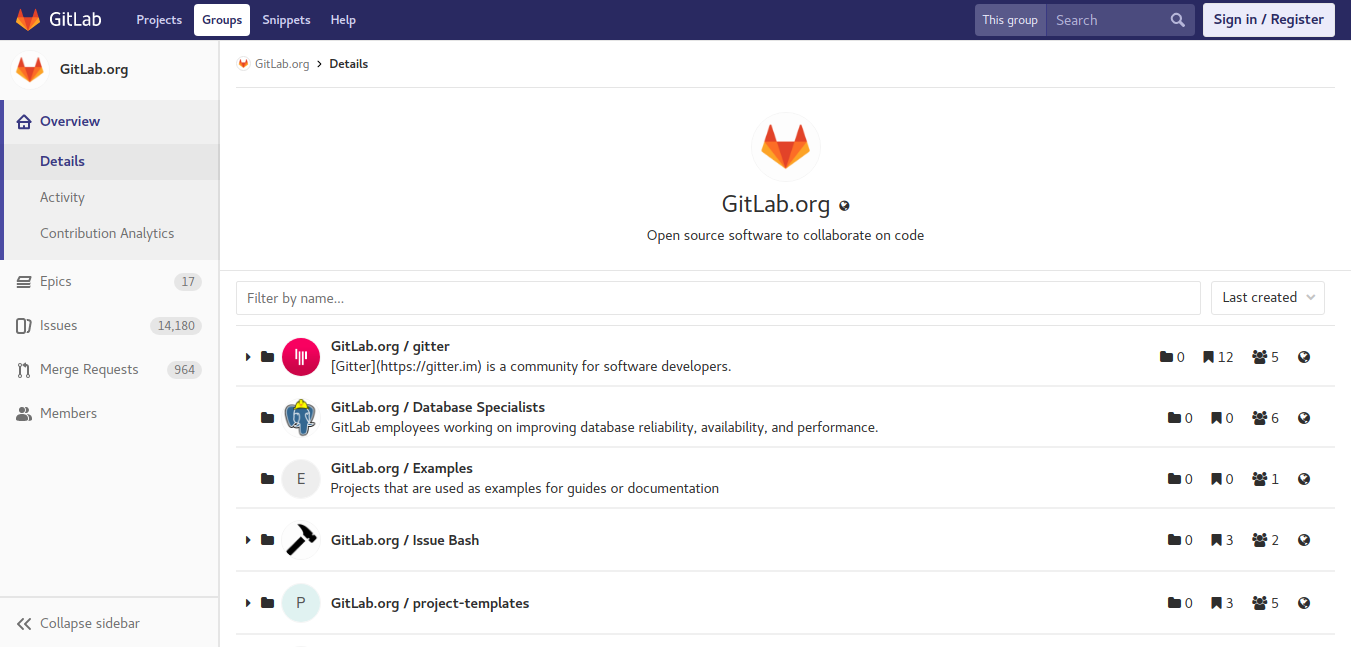
Task: Open Merge Requests in the sidebar
Action: click(89, 370)
